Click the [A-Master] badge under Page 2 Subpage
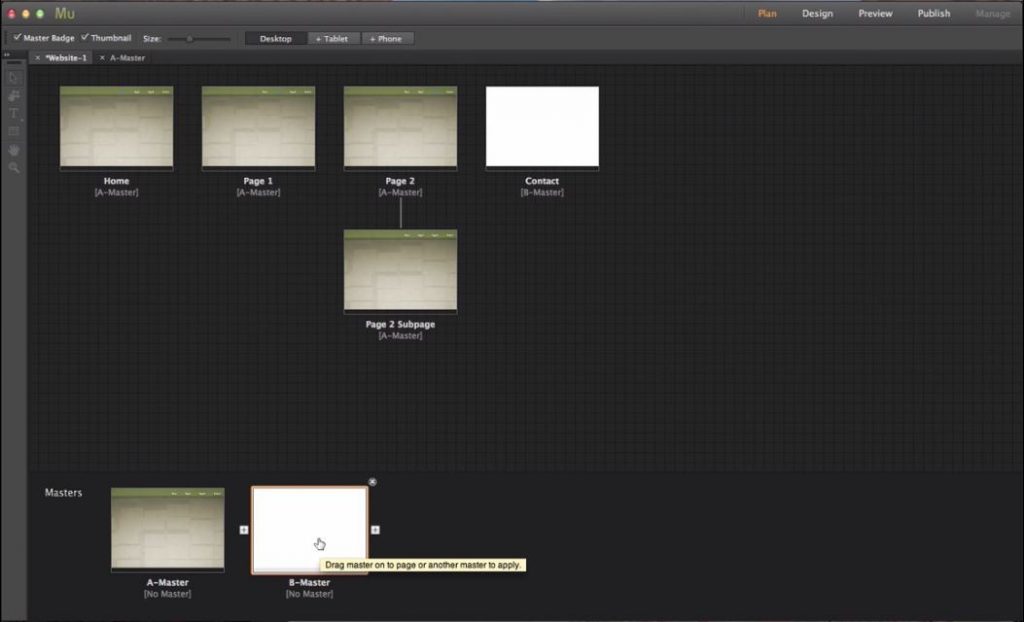1024x622 pixels. (400, 335)
